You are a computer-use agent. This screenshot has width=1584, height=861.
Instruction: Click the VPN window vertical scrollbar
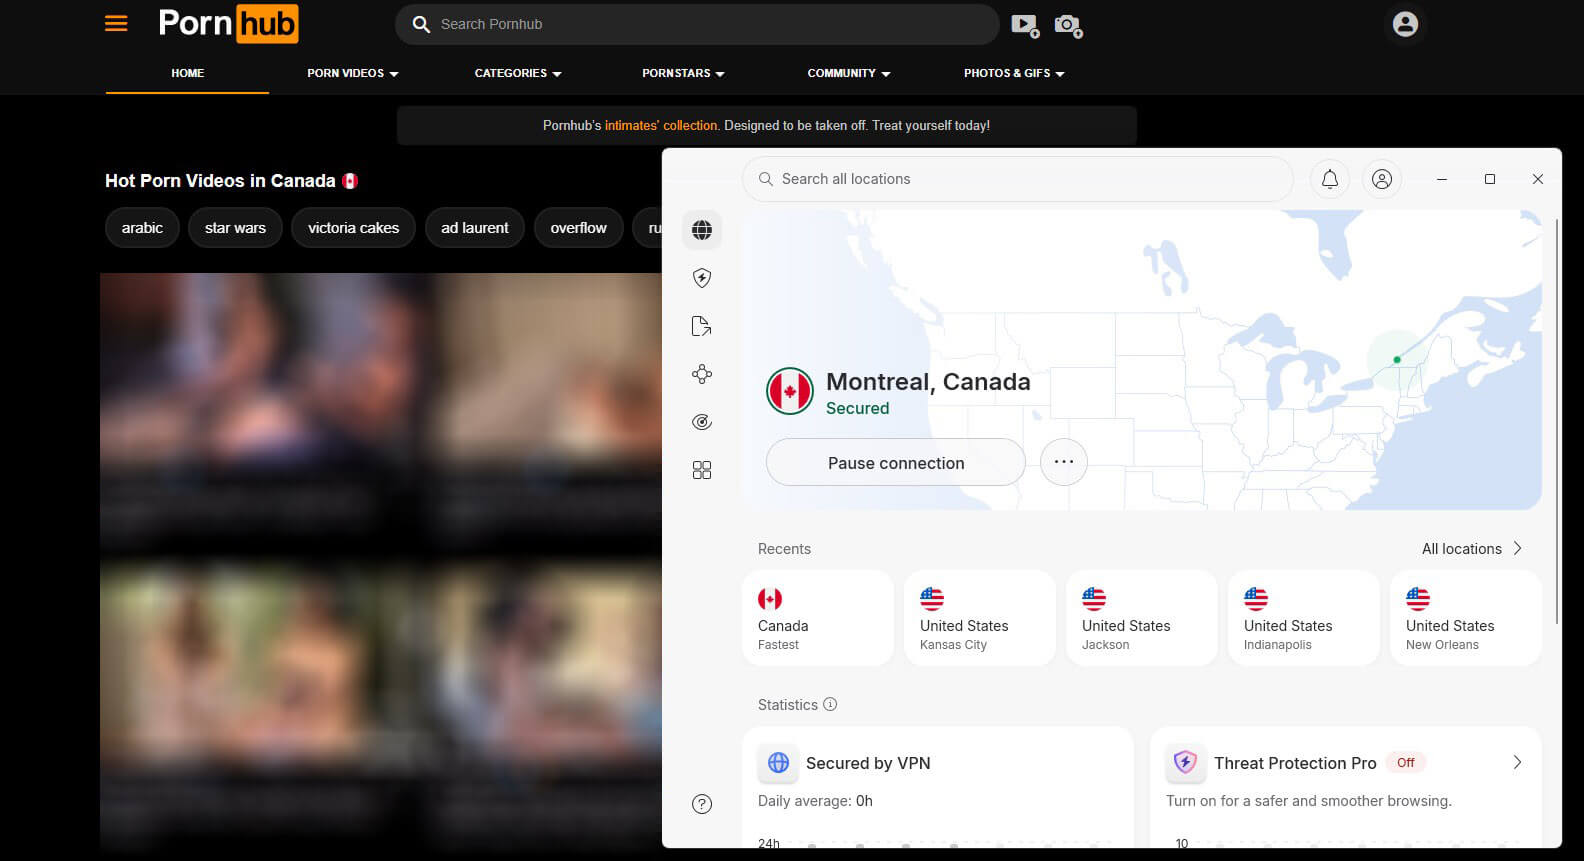pos(1557,420)
